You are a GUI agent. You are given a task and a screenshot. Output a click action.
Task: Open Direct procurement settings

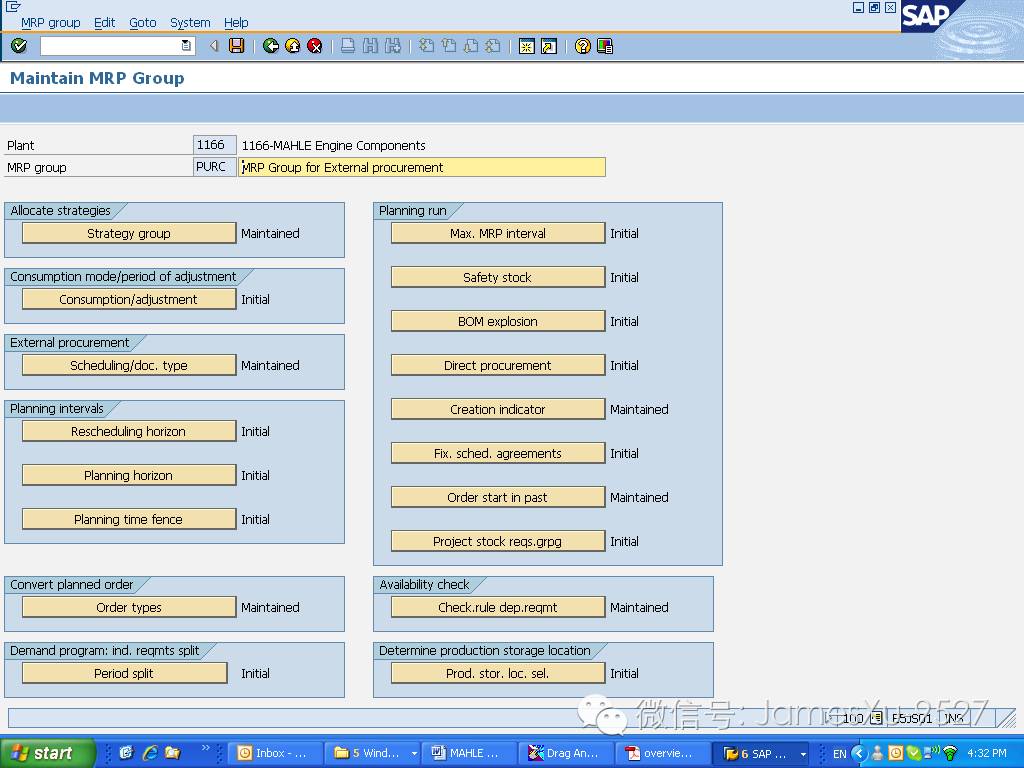tap(498, 365)
